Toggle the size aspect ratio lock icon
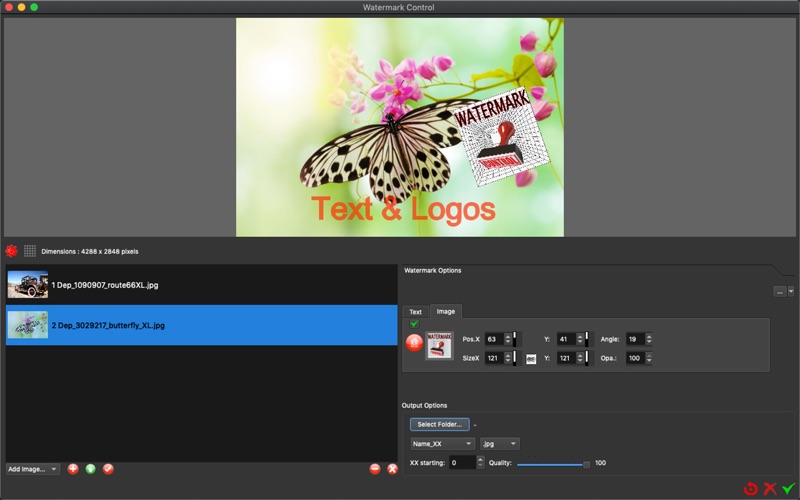Screen dimensions: 800x500 [x=531, y=359]
